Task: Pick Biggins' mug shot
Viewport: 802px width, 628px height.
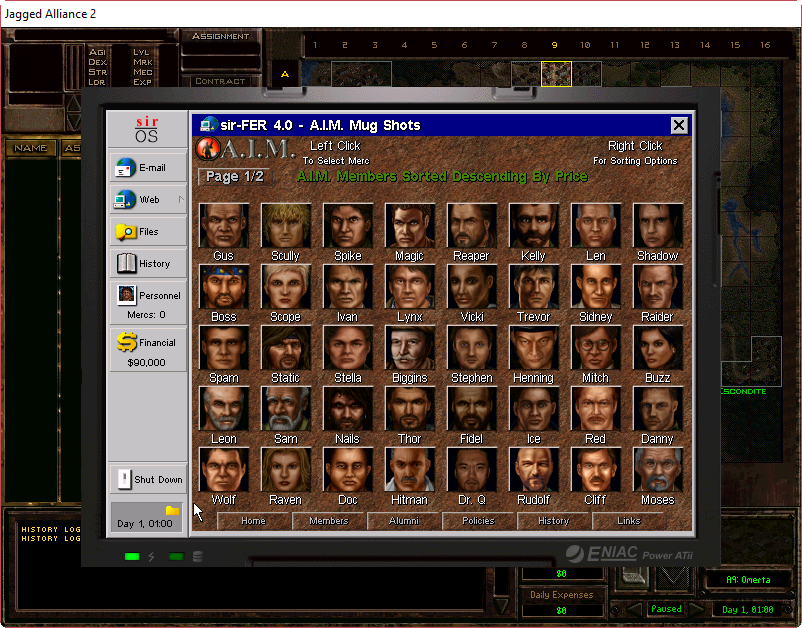Action: 410,348
